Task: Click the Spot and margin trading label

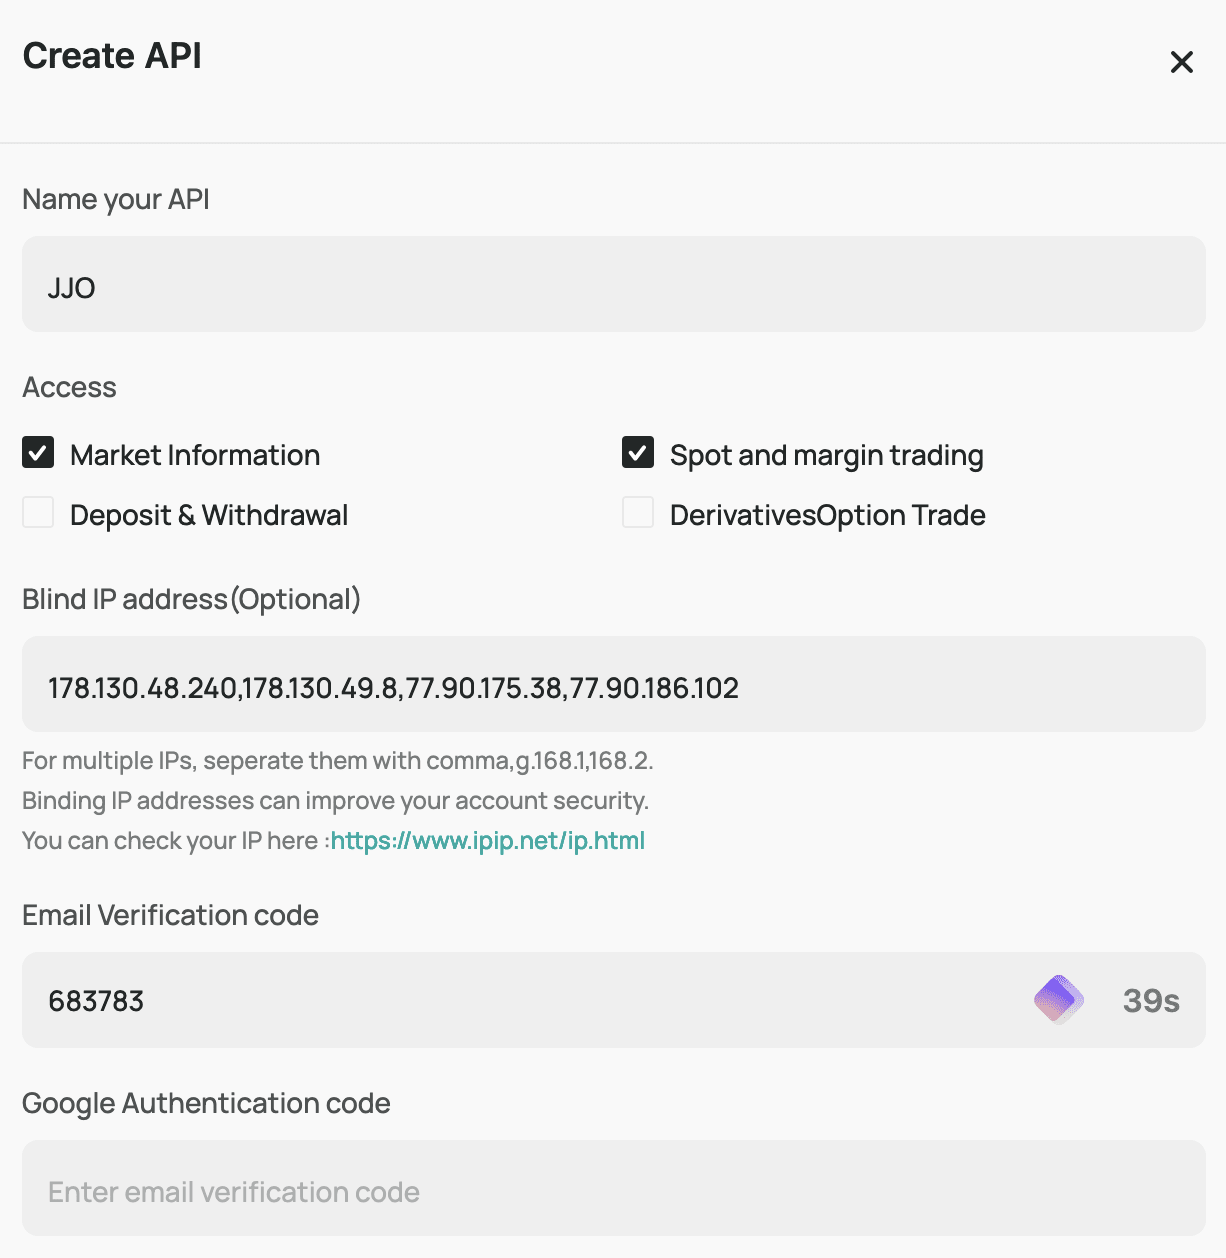Action: (827, 456)
